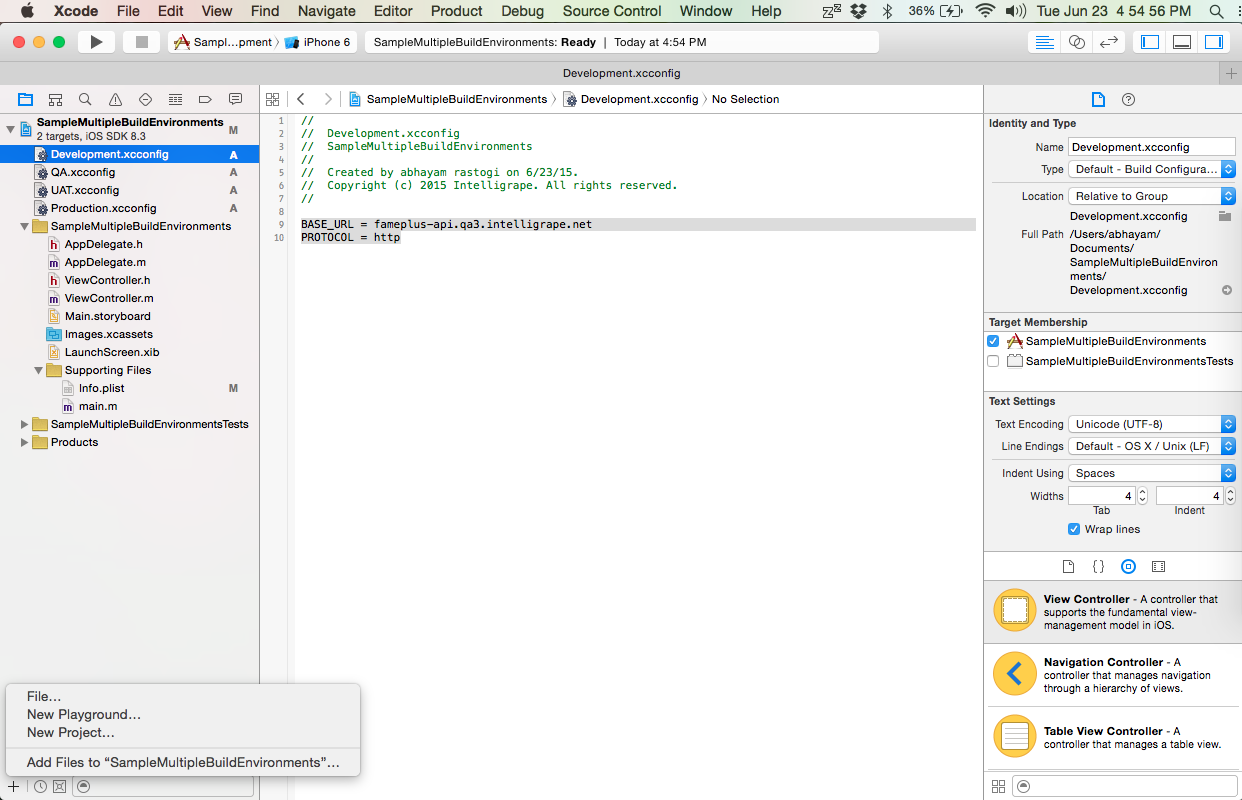Show the Project navigator
This screenshot has height=800, width=1242.
coord(26,99)
